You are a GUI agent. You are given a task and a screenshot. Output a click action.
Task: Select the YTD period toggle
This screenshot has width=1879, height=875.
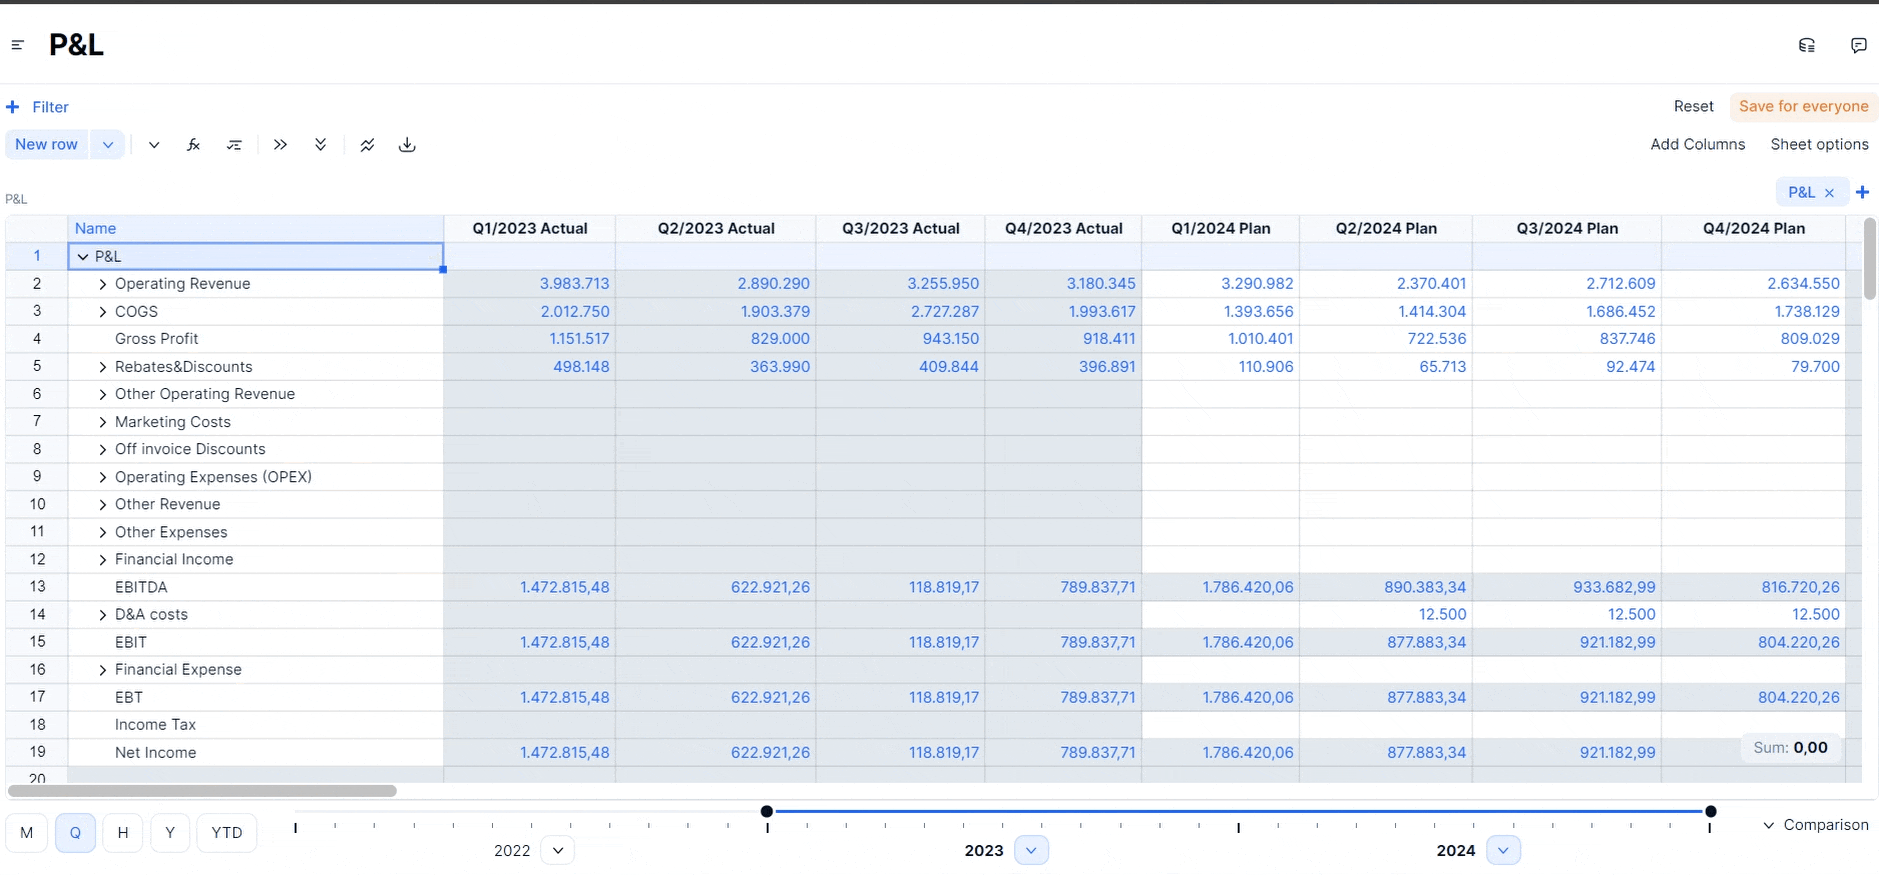point(226,833)
